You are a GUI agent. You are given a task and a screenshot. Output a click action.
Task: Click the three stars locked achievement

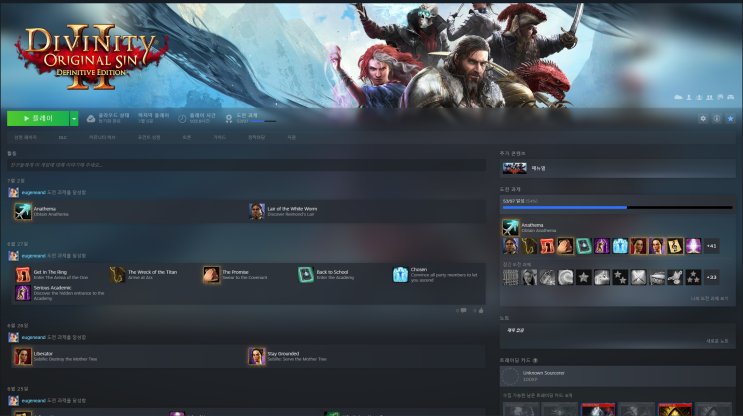pyautogui.click(x=693, y=277)
